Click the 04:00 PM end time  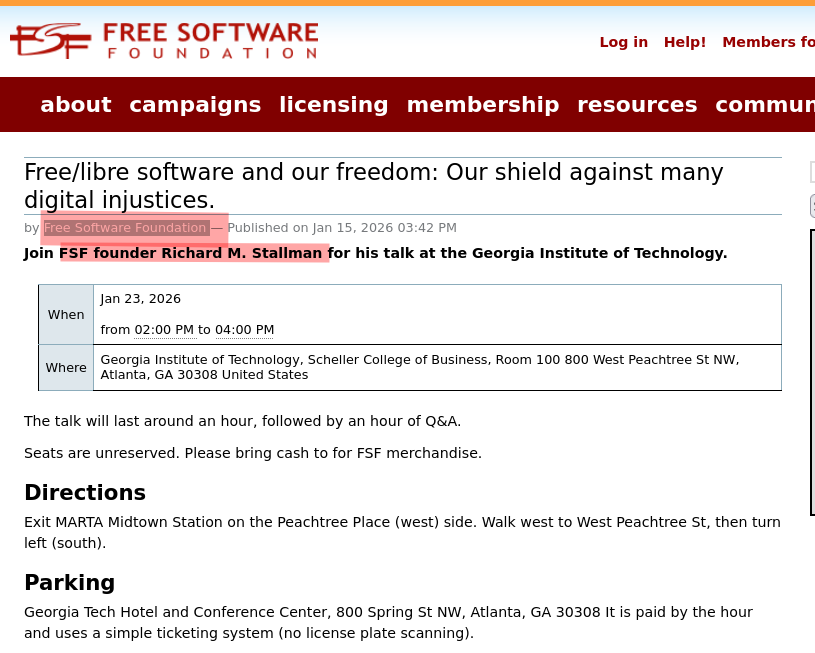pyautogui.click(x=244, y=329)
